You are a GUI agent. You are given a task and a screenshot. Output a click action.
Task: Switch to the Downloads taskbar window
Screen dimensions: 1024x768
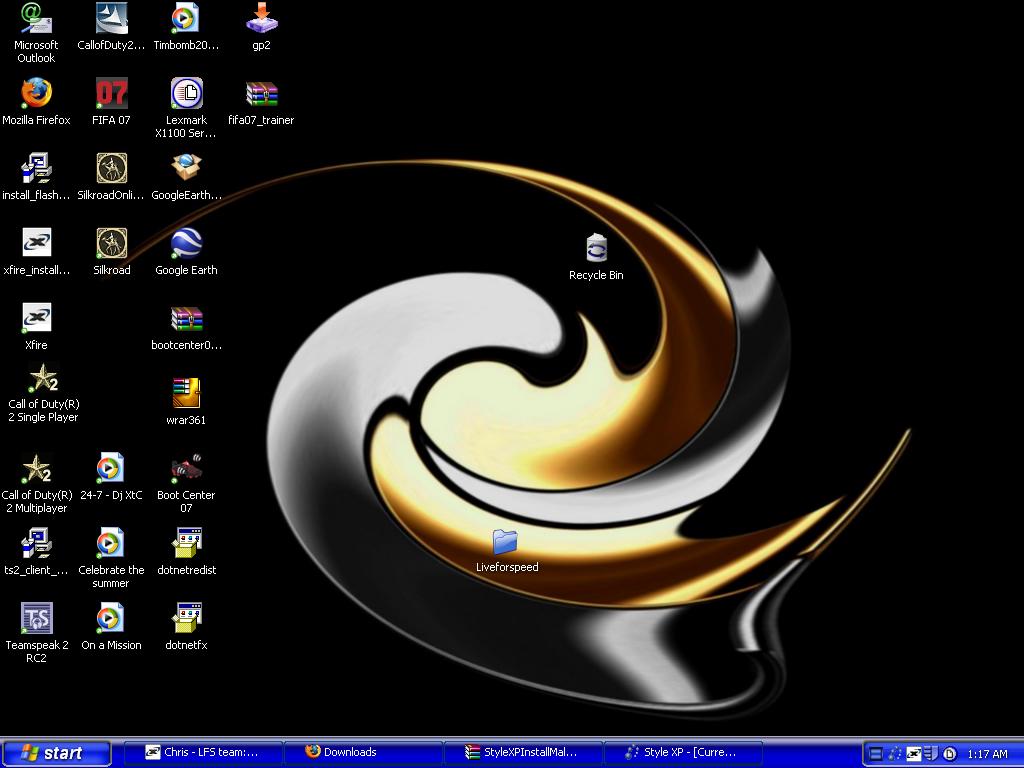[364, 752]
